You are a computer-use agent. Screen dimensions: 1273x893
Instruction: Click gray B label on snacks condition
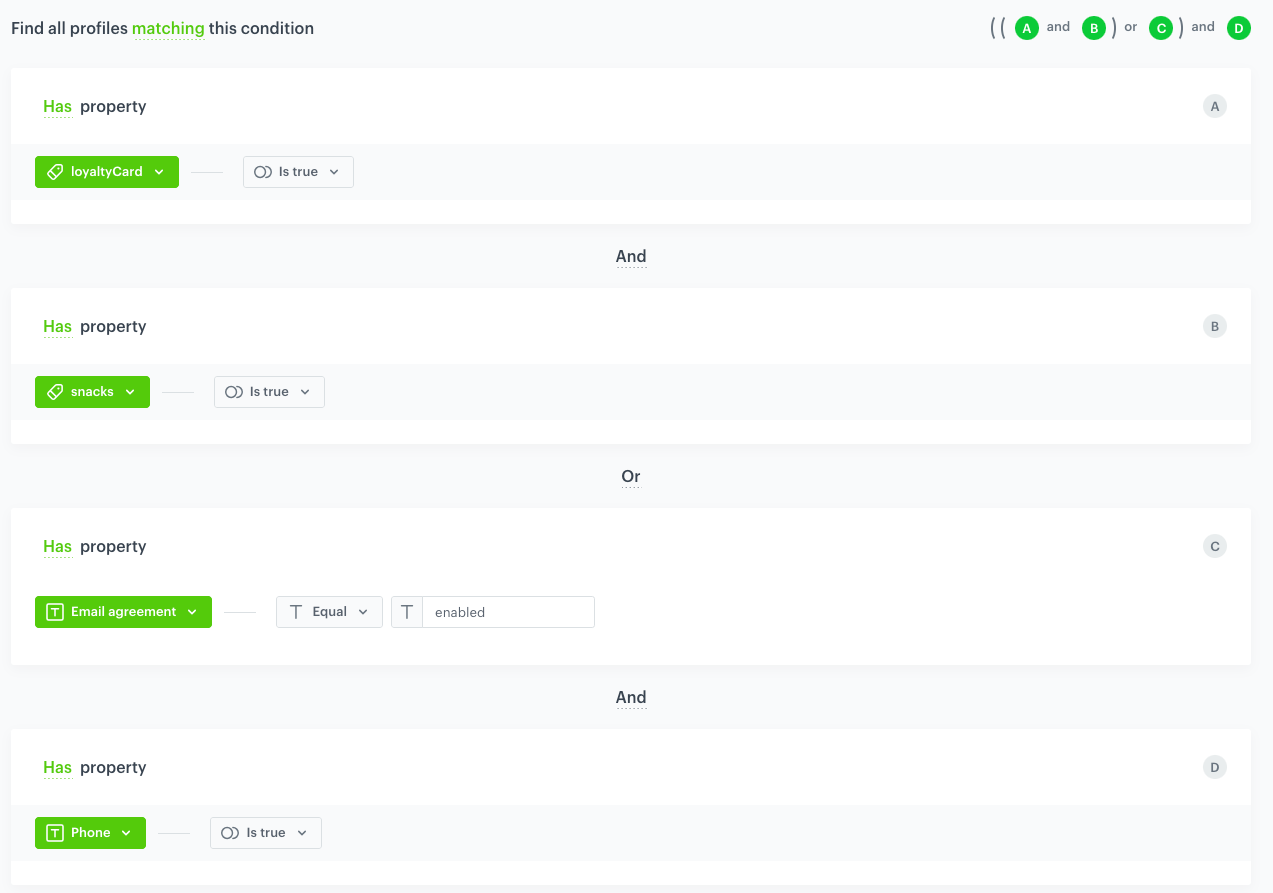coord(1214,327)
